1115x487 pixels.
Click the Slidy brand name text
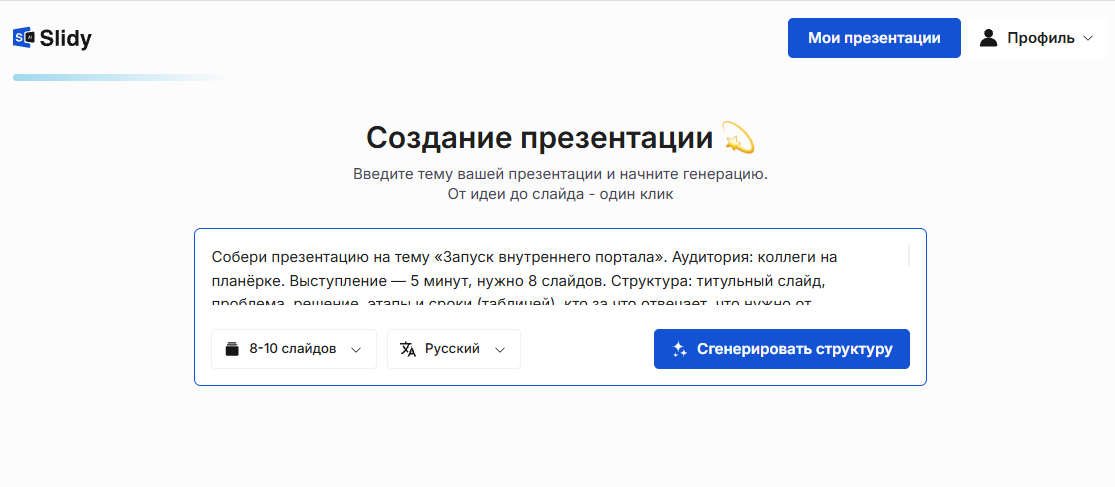(x=65, y=38)
